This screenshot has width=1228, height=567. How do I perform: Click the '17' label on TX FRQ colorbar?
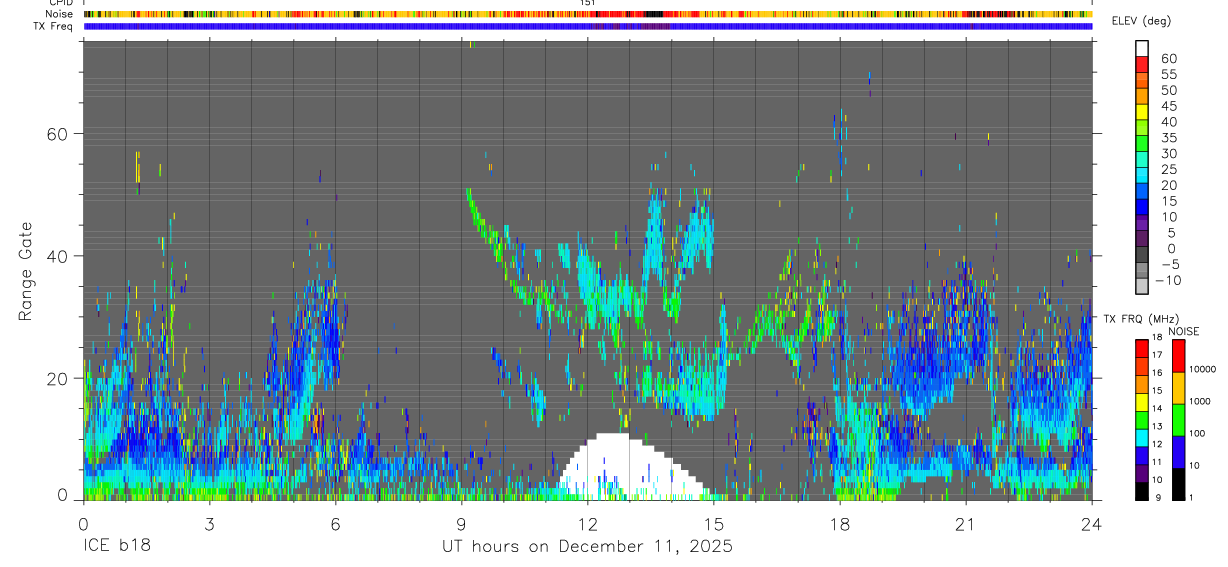click(x=1157, y=355)
